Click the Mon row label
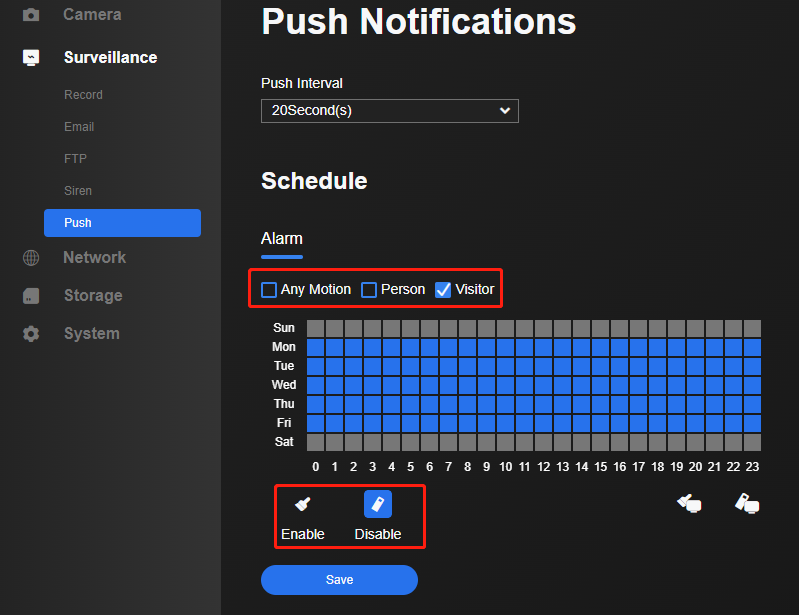The width and height of the screenshot is (799, 615). [x=284, y=347]
